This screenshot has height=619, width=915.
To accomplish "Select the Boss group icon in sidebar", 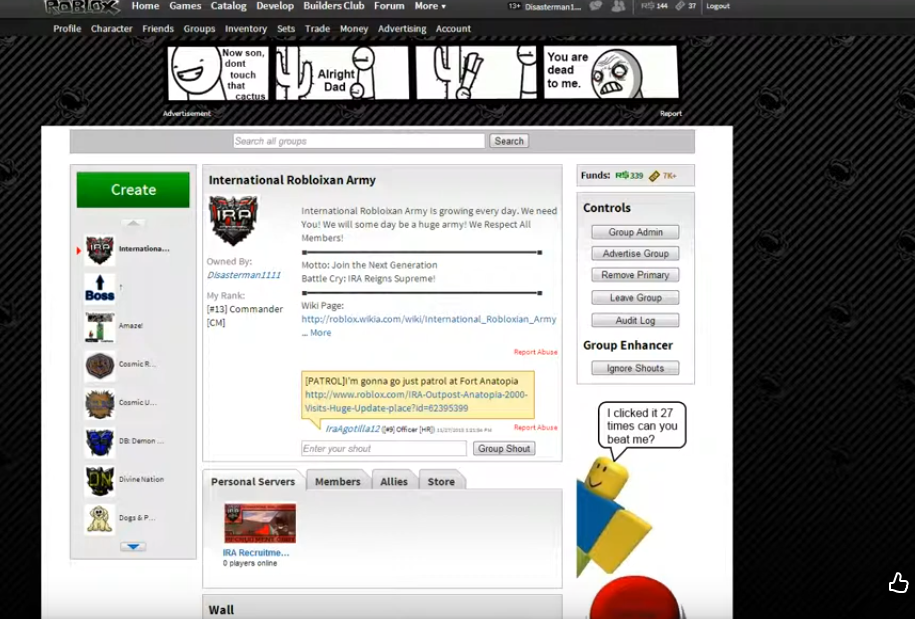I will 100,288.
